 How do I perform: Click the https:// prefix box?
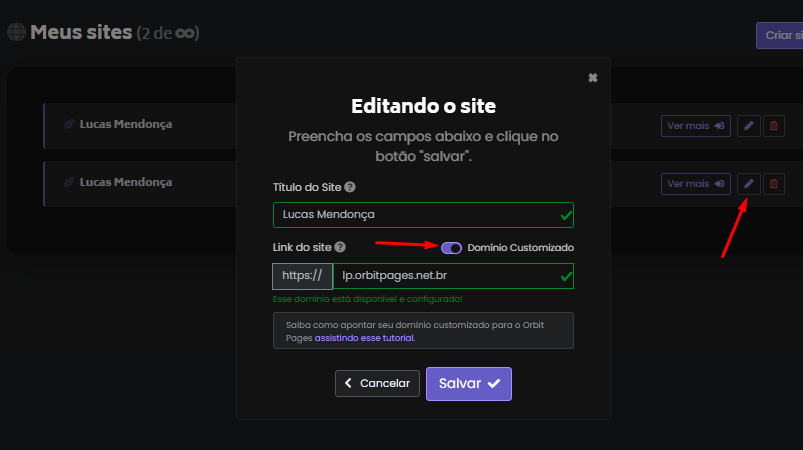coord(302,276)
